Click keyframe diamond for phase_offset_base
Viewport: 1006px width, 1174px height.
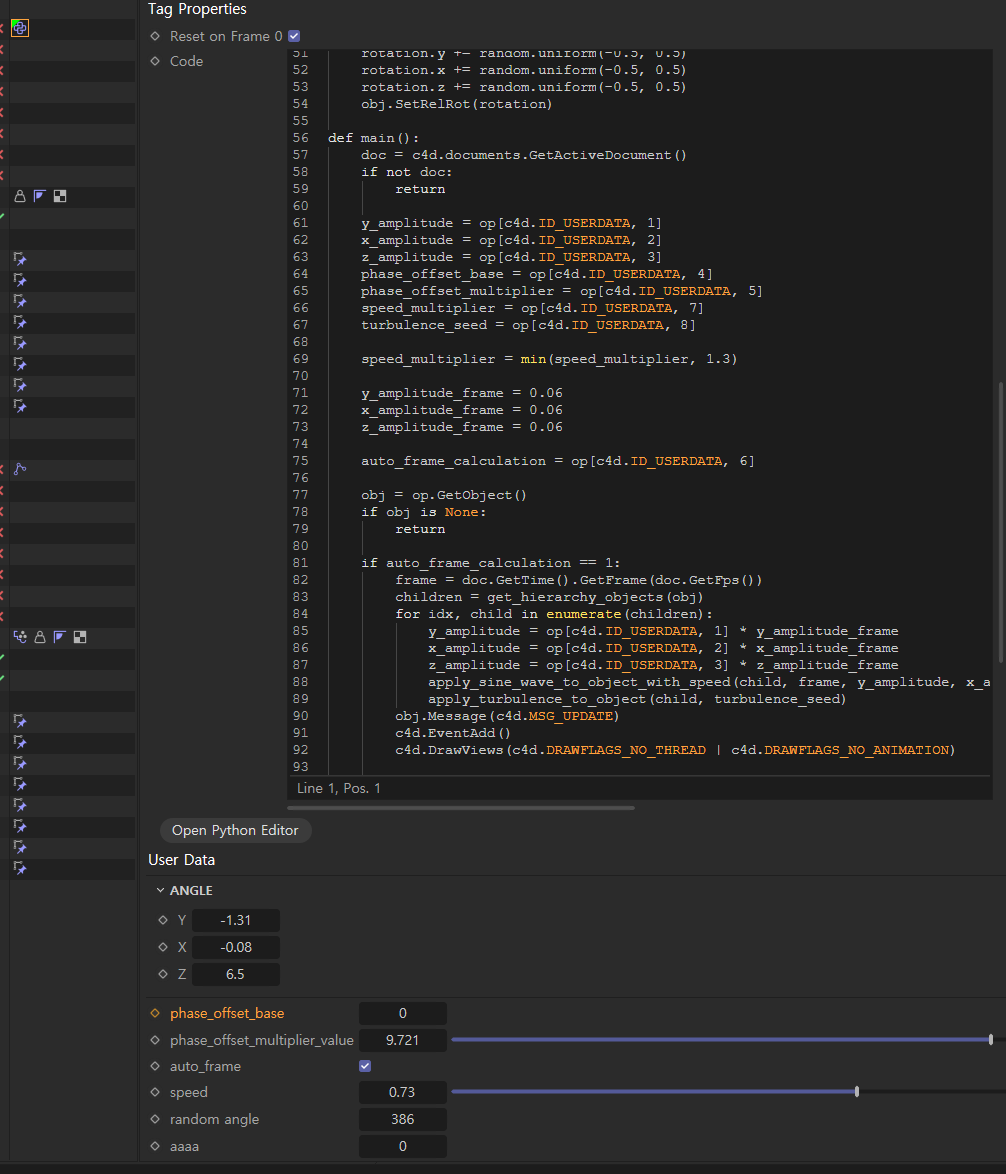[155, 1013]
